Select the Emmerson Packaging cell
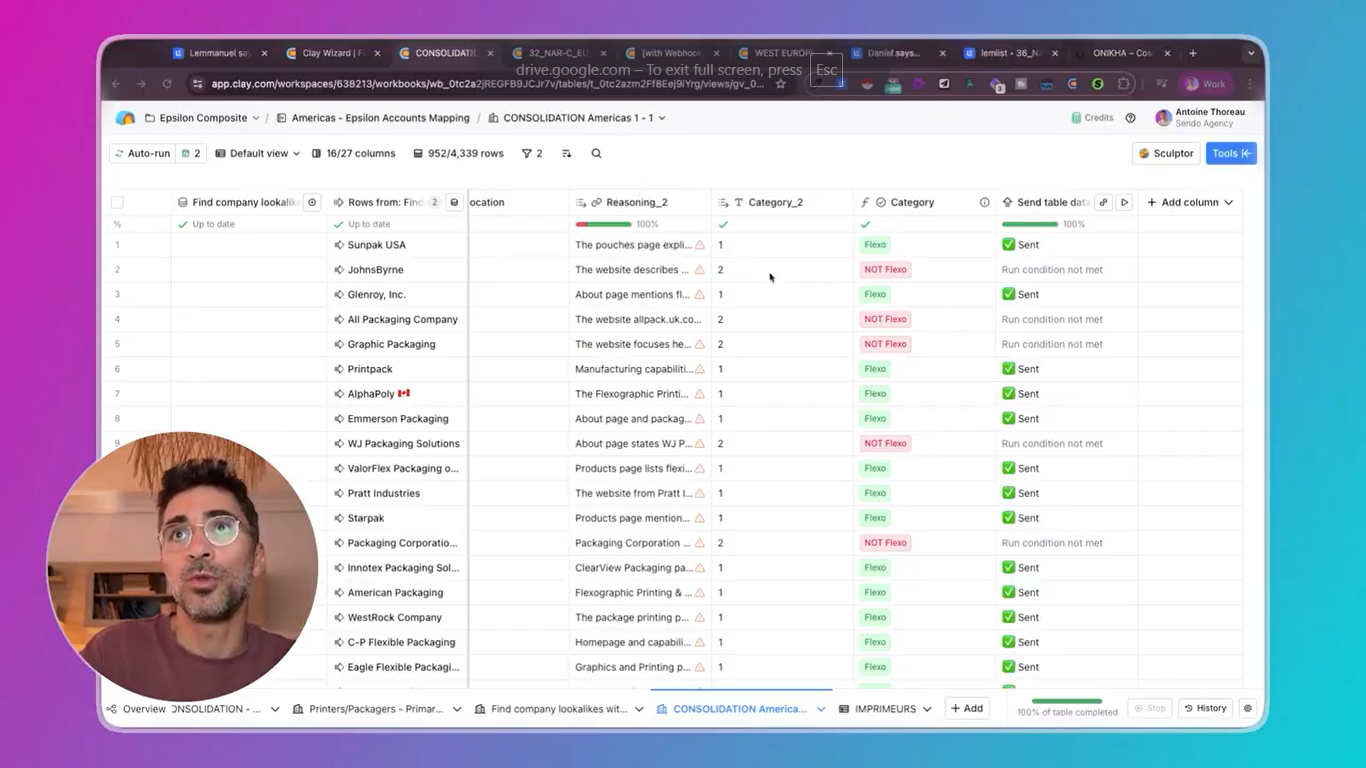 coord(398,419)
